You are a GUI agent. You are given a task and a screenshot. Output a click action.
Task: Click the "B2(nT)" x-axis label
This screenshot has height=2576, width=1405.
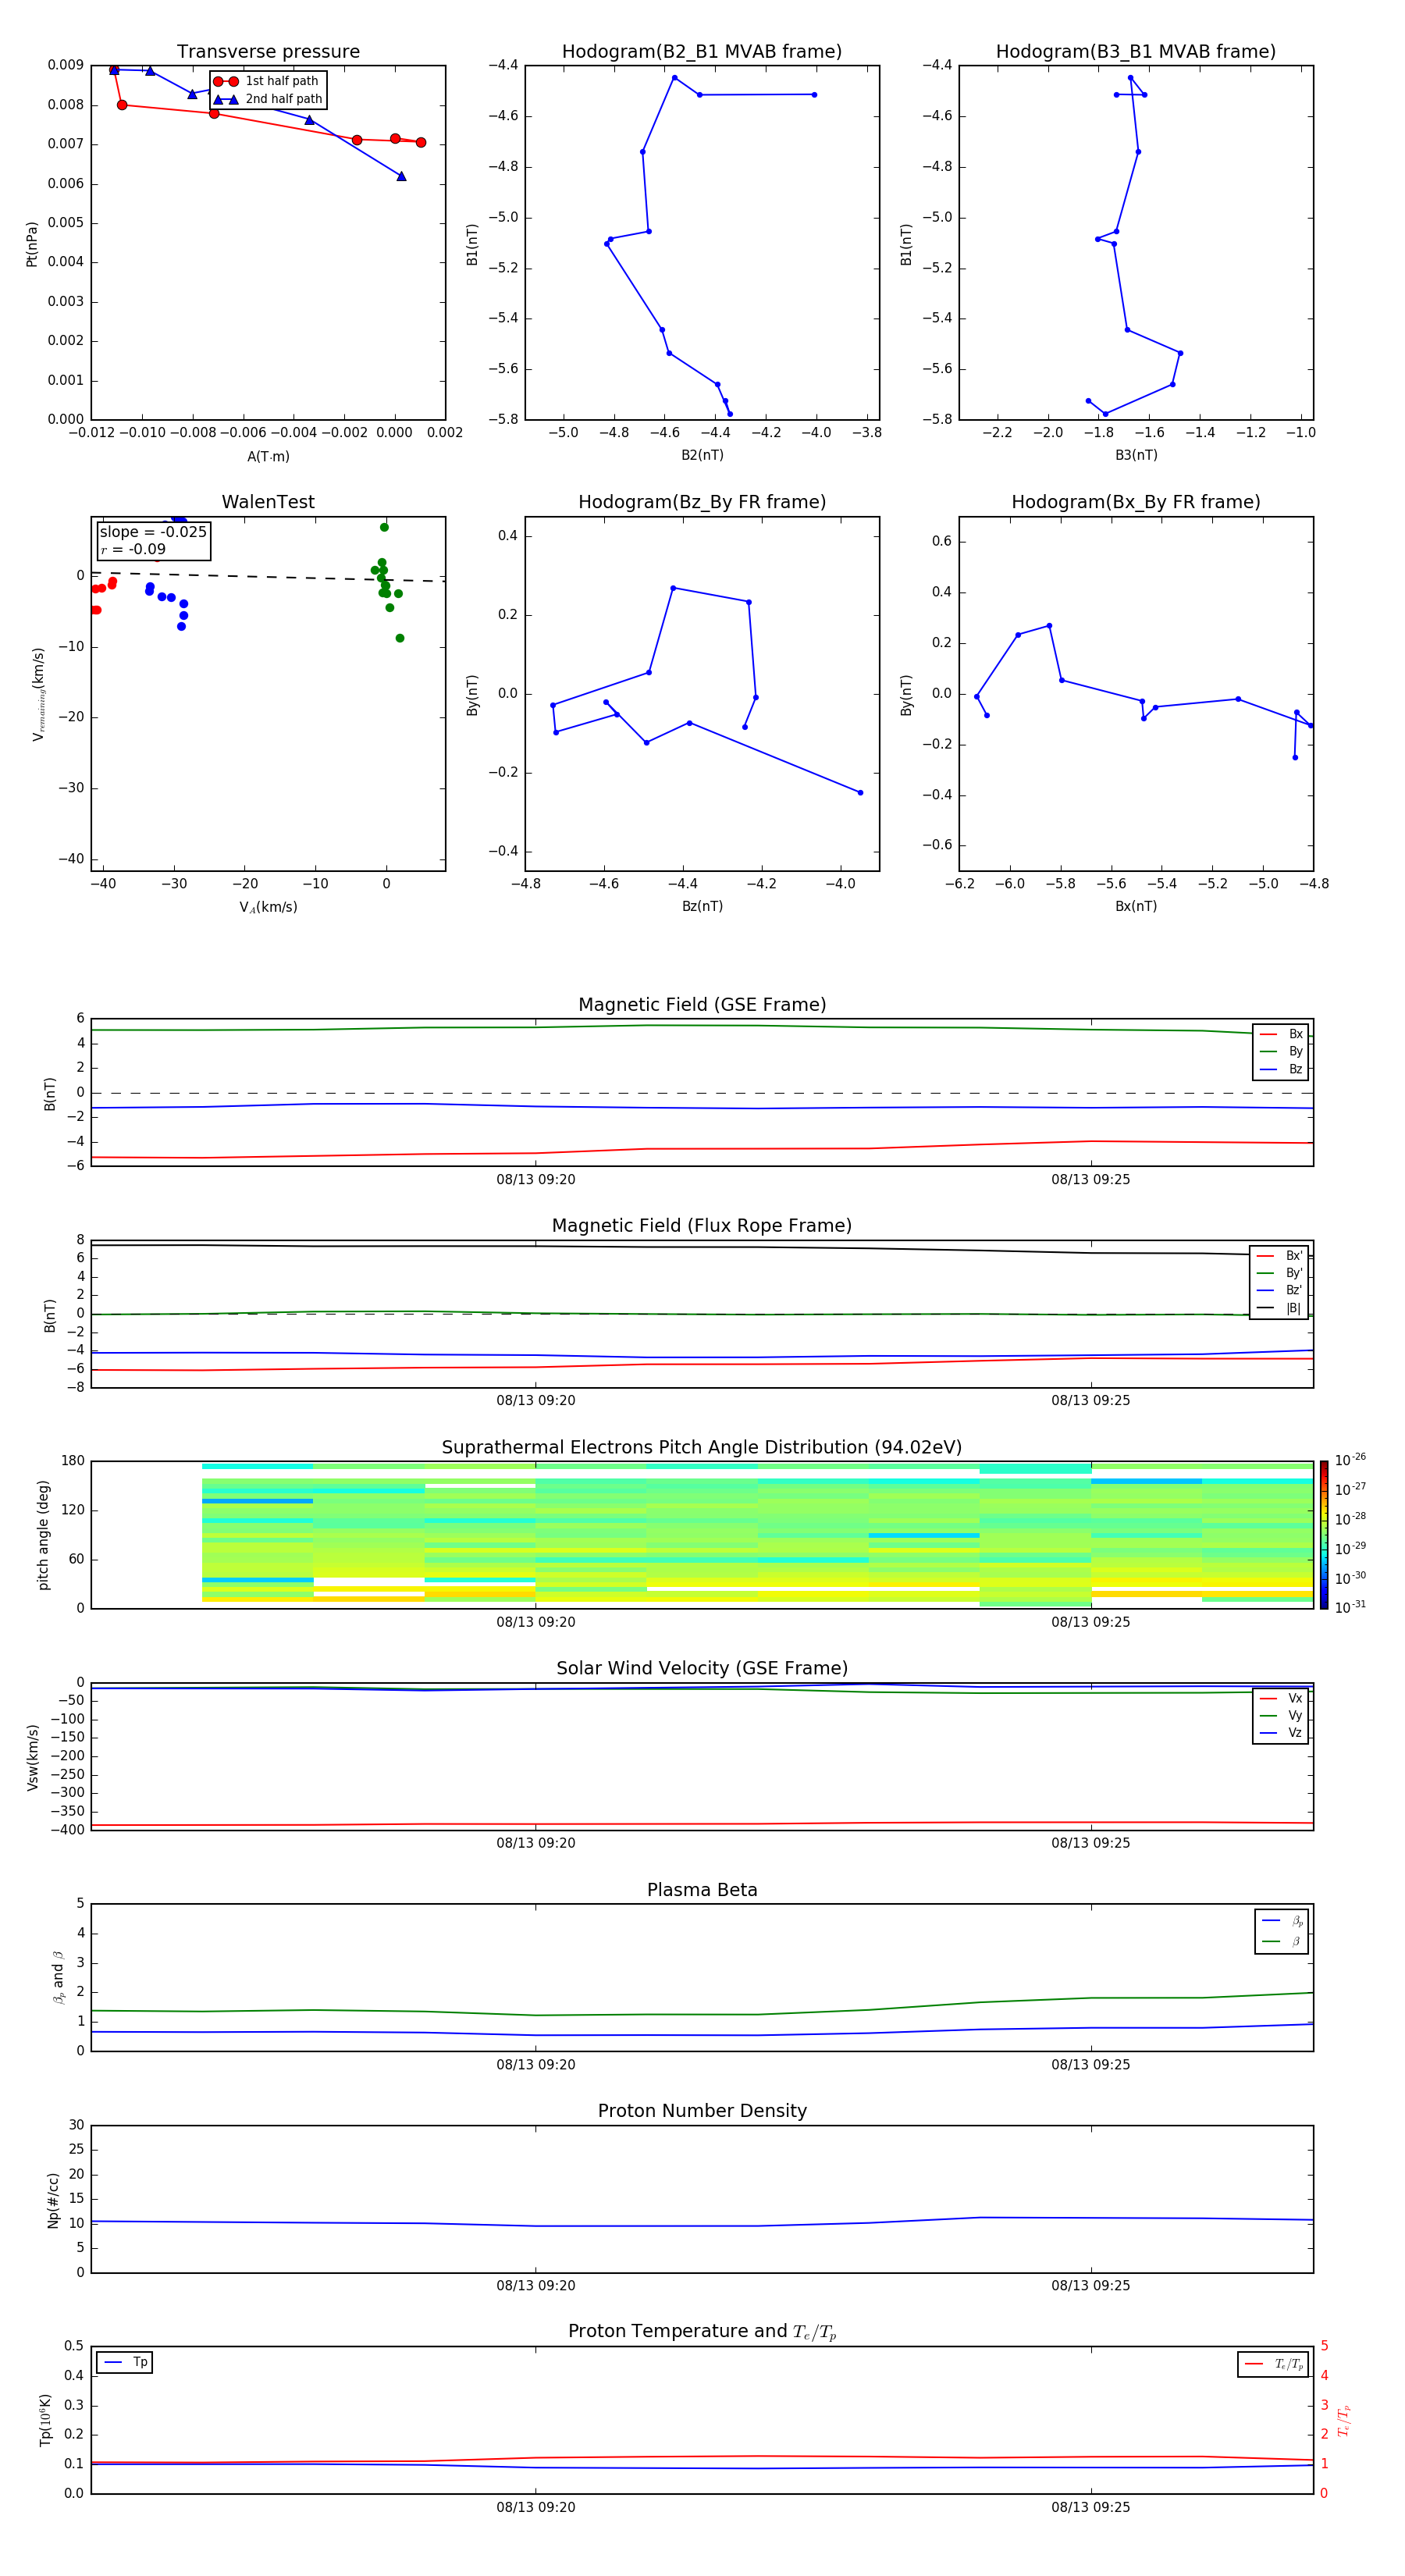tap(702, 455)
